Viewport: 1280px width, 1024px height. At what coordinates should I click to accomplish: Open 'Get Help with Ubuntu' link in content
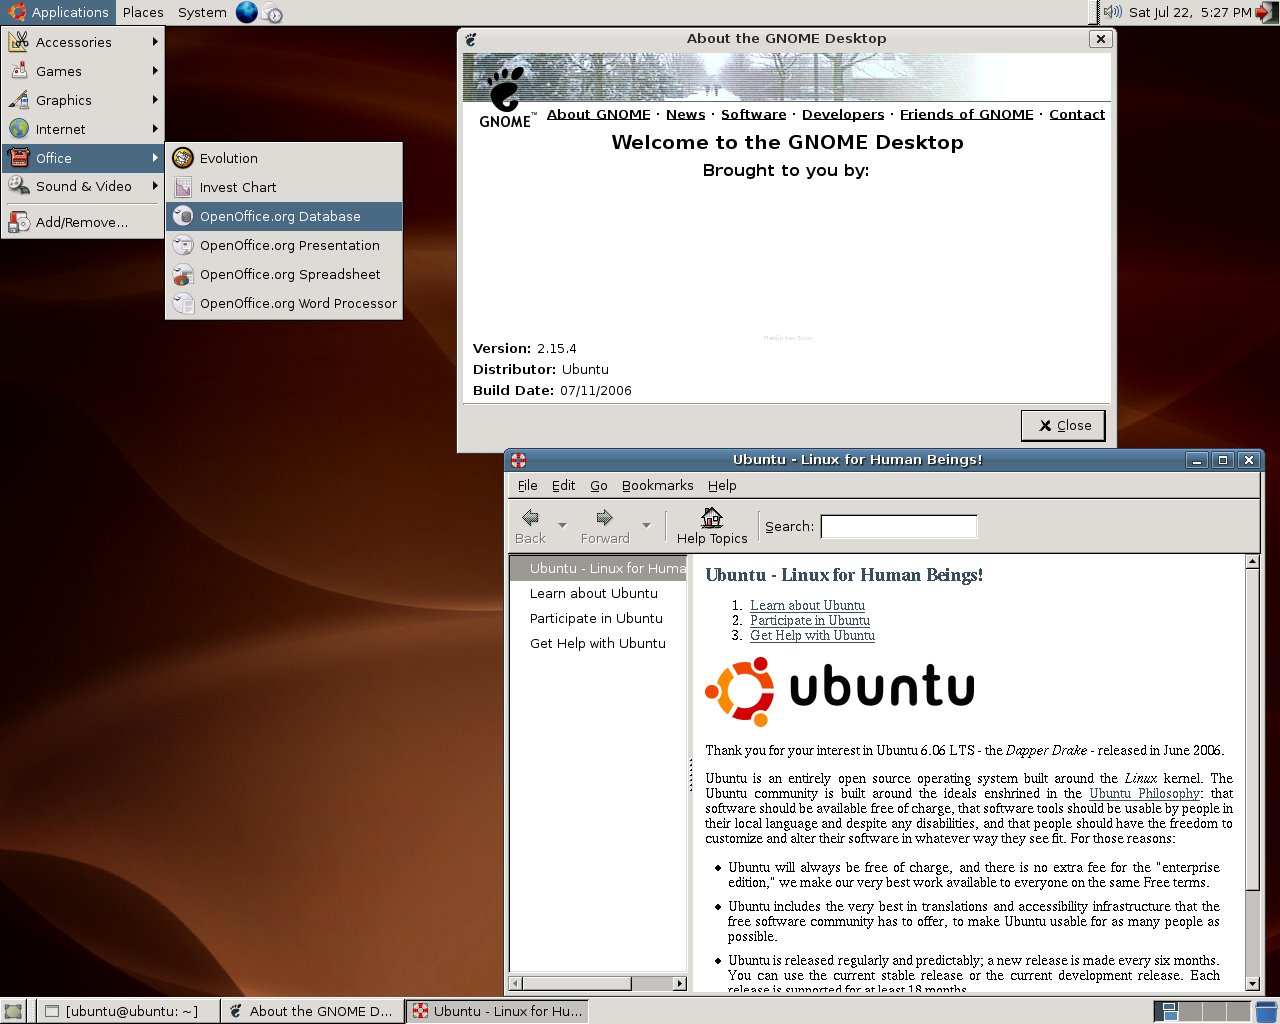[x=812, y=635]
